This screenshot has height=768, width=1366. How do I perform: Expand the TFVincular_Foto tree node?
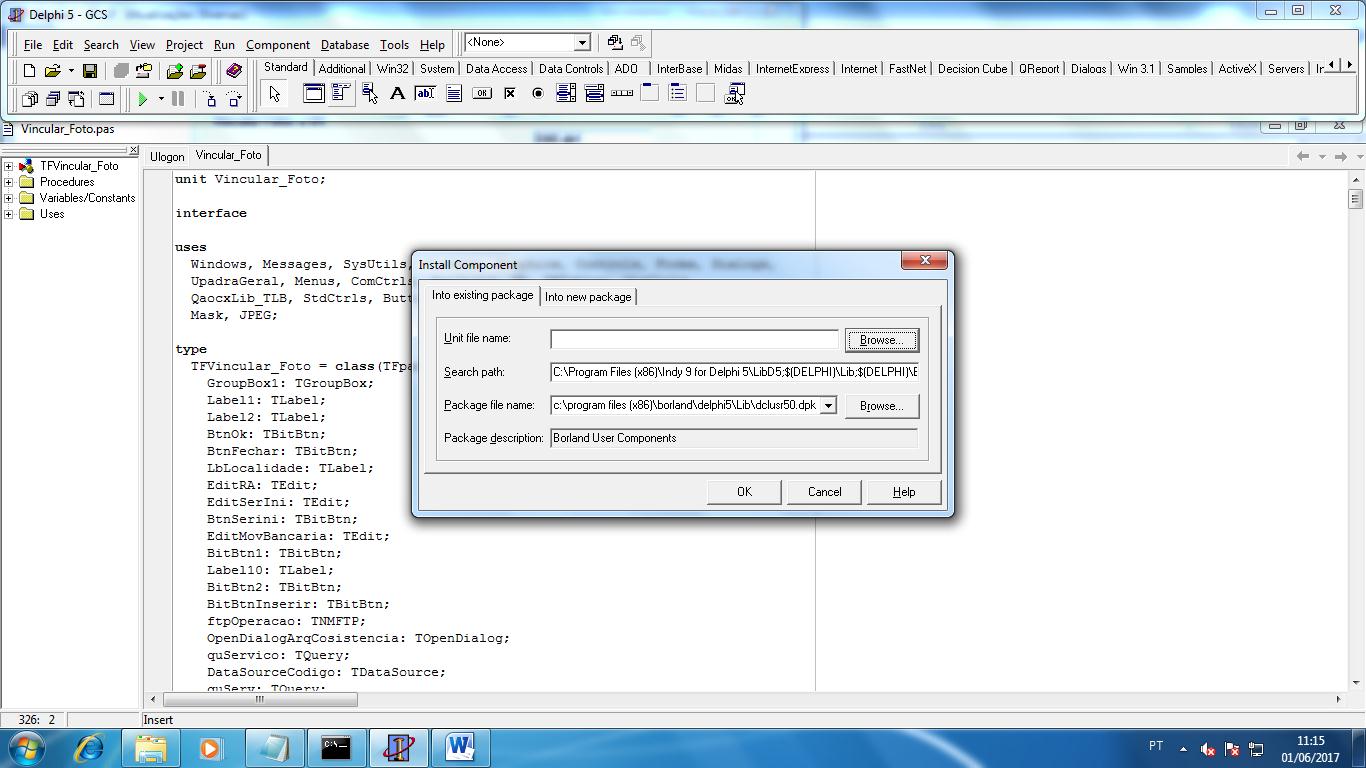coord(9,166)
